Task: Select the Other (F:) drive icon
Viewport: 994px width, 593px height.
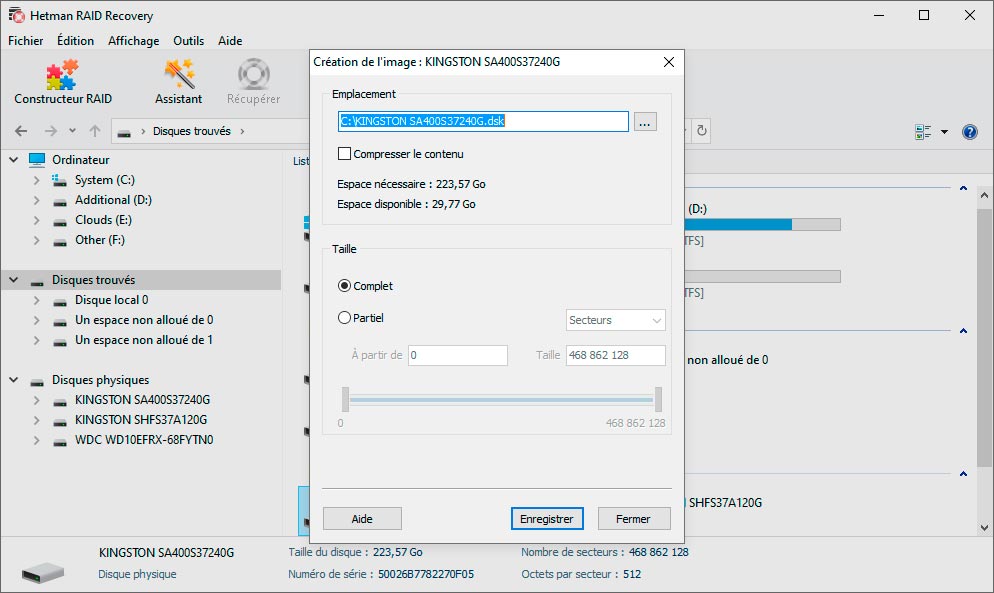Action: click(60, 242)
